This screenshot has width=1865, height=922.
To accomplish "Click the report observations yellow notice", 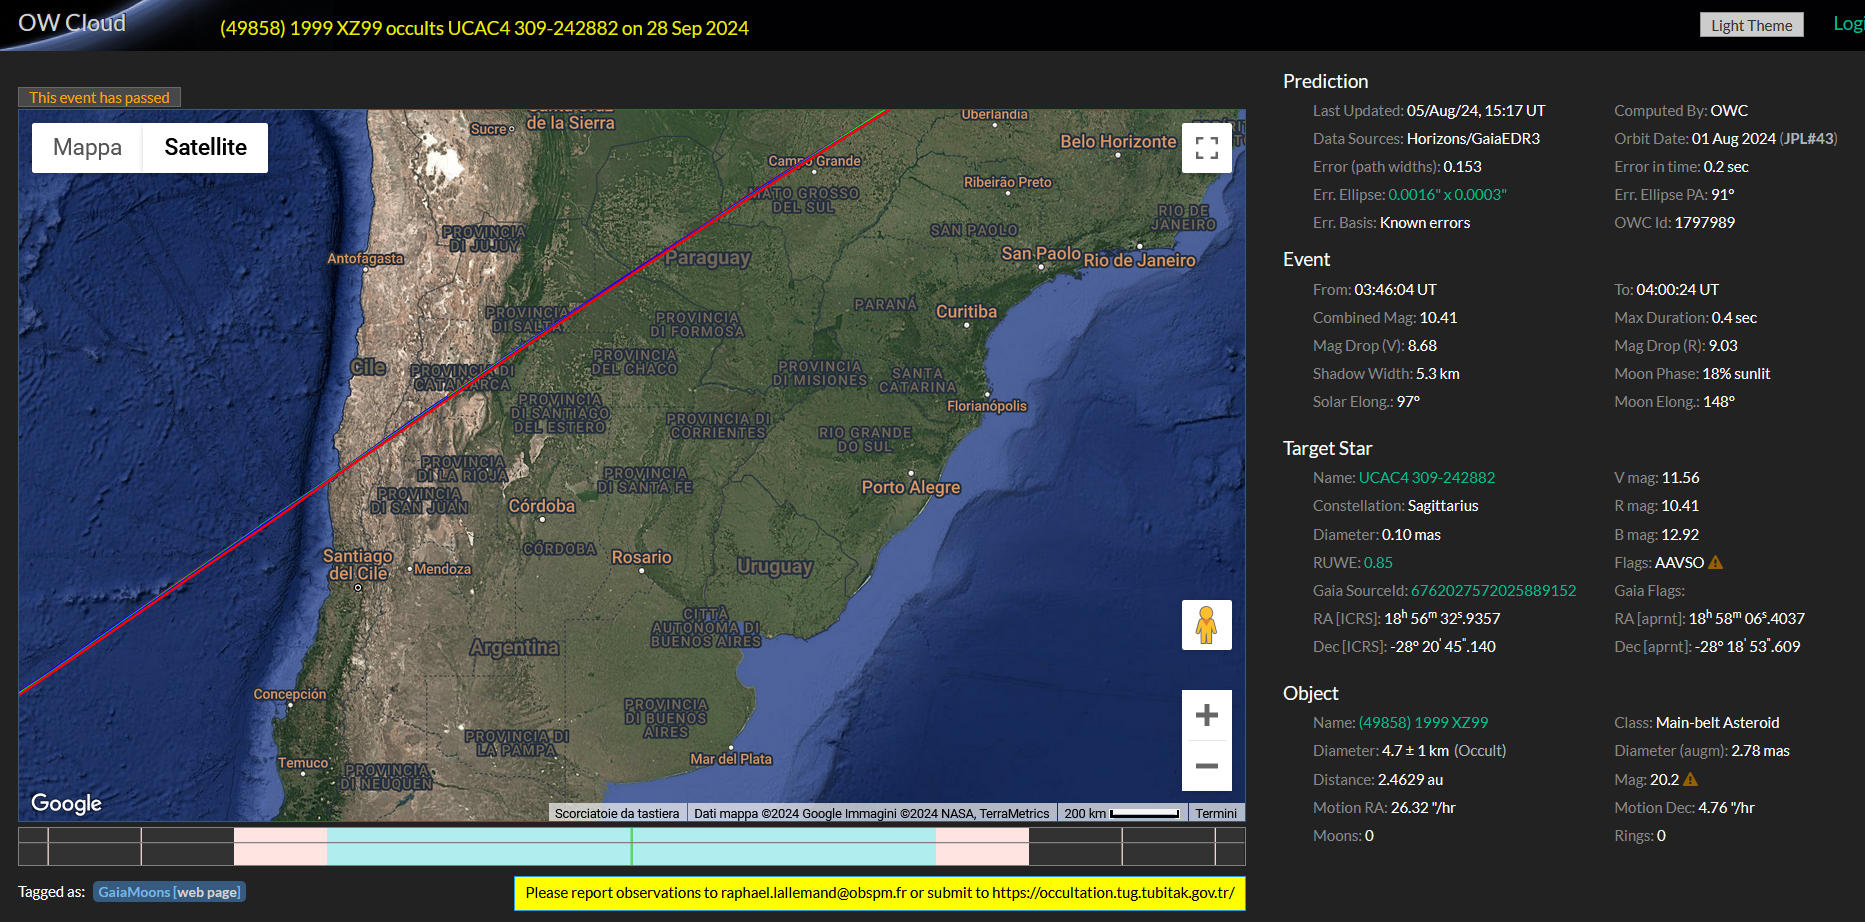I will 880,893.
